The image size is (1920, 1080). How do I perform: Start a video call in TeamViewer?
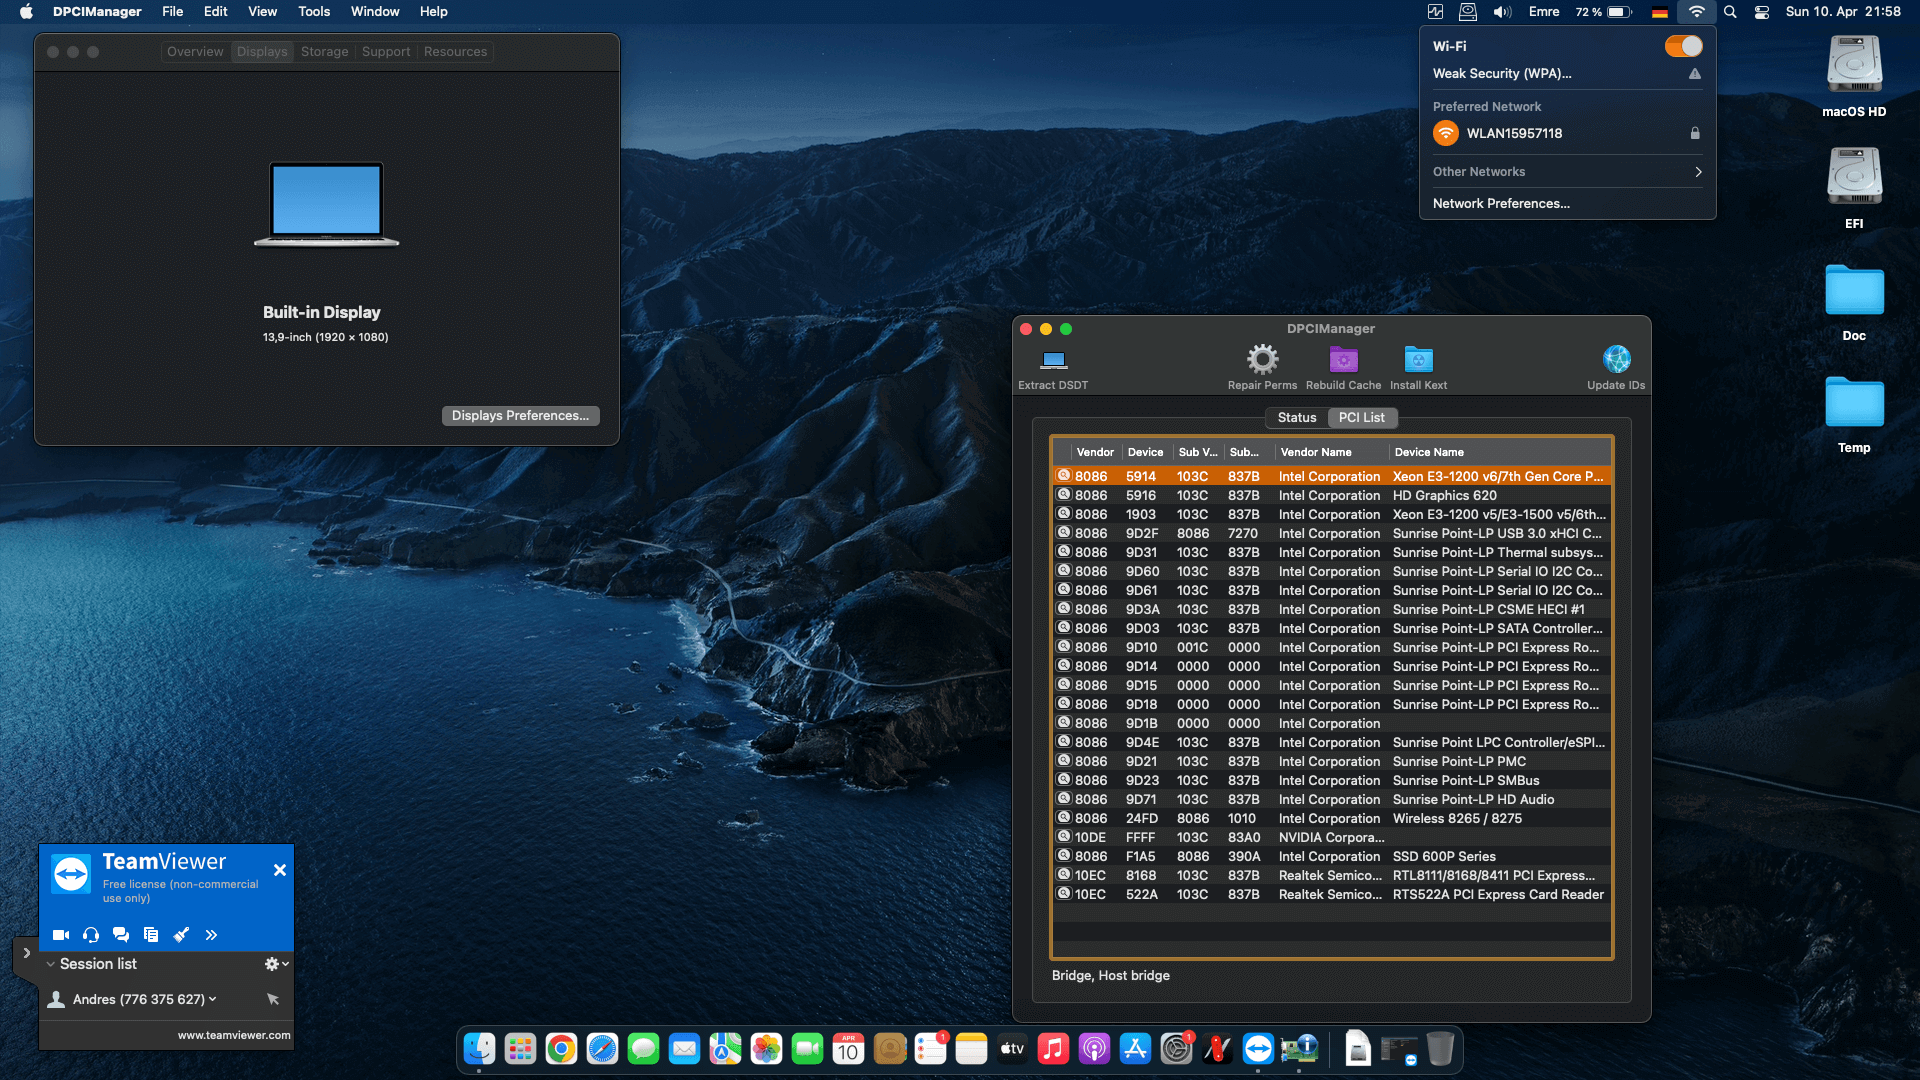point(61,934)
